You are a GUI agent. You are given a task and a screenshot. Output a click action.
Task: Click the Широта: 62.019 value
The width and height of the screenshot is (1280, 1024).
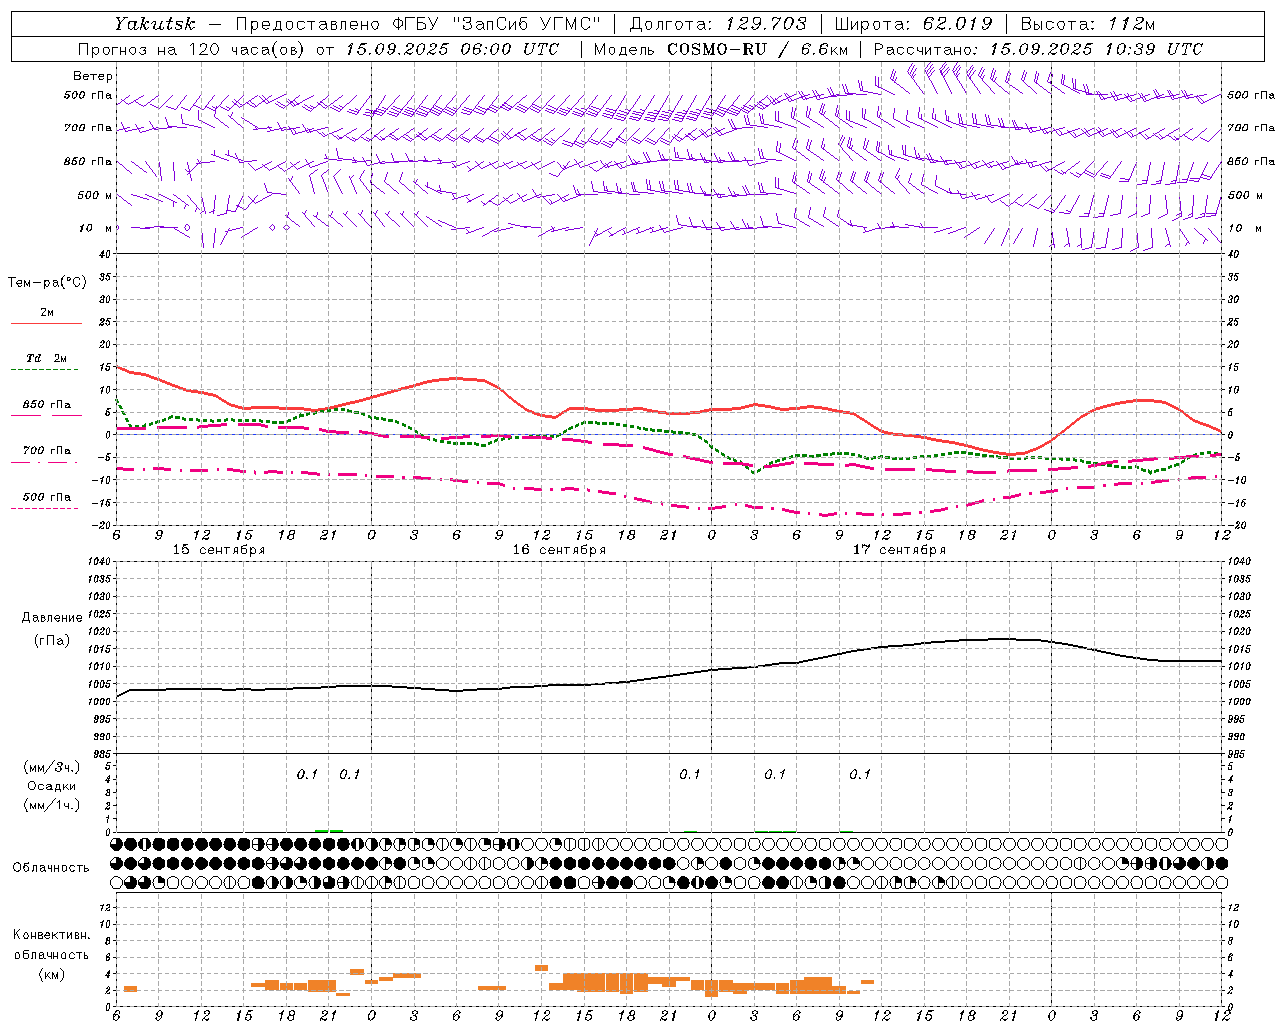914,24
